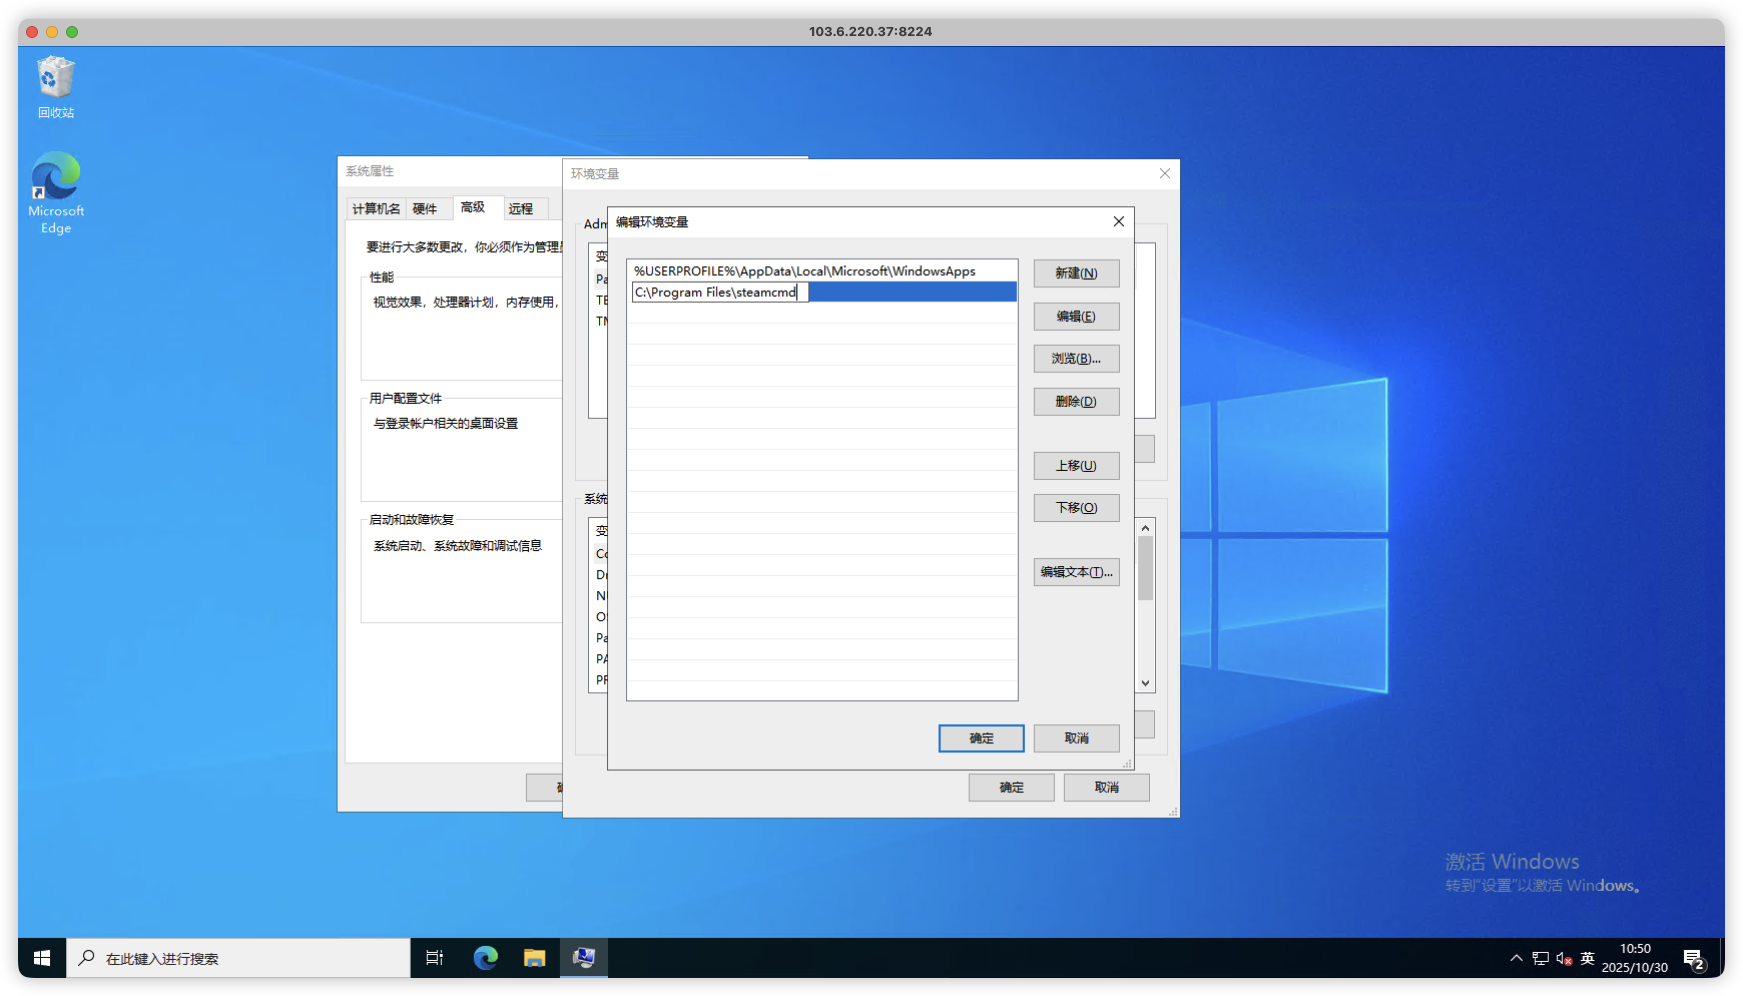The width and height of the screenshot is (1743, 996).
Task: Switch to the 硬件 tab
Action: (x=425, y=209)
